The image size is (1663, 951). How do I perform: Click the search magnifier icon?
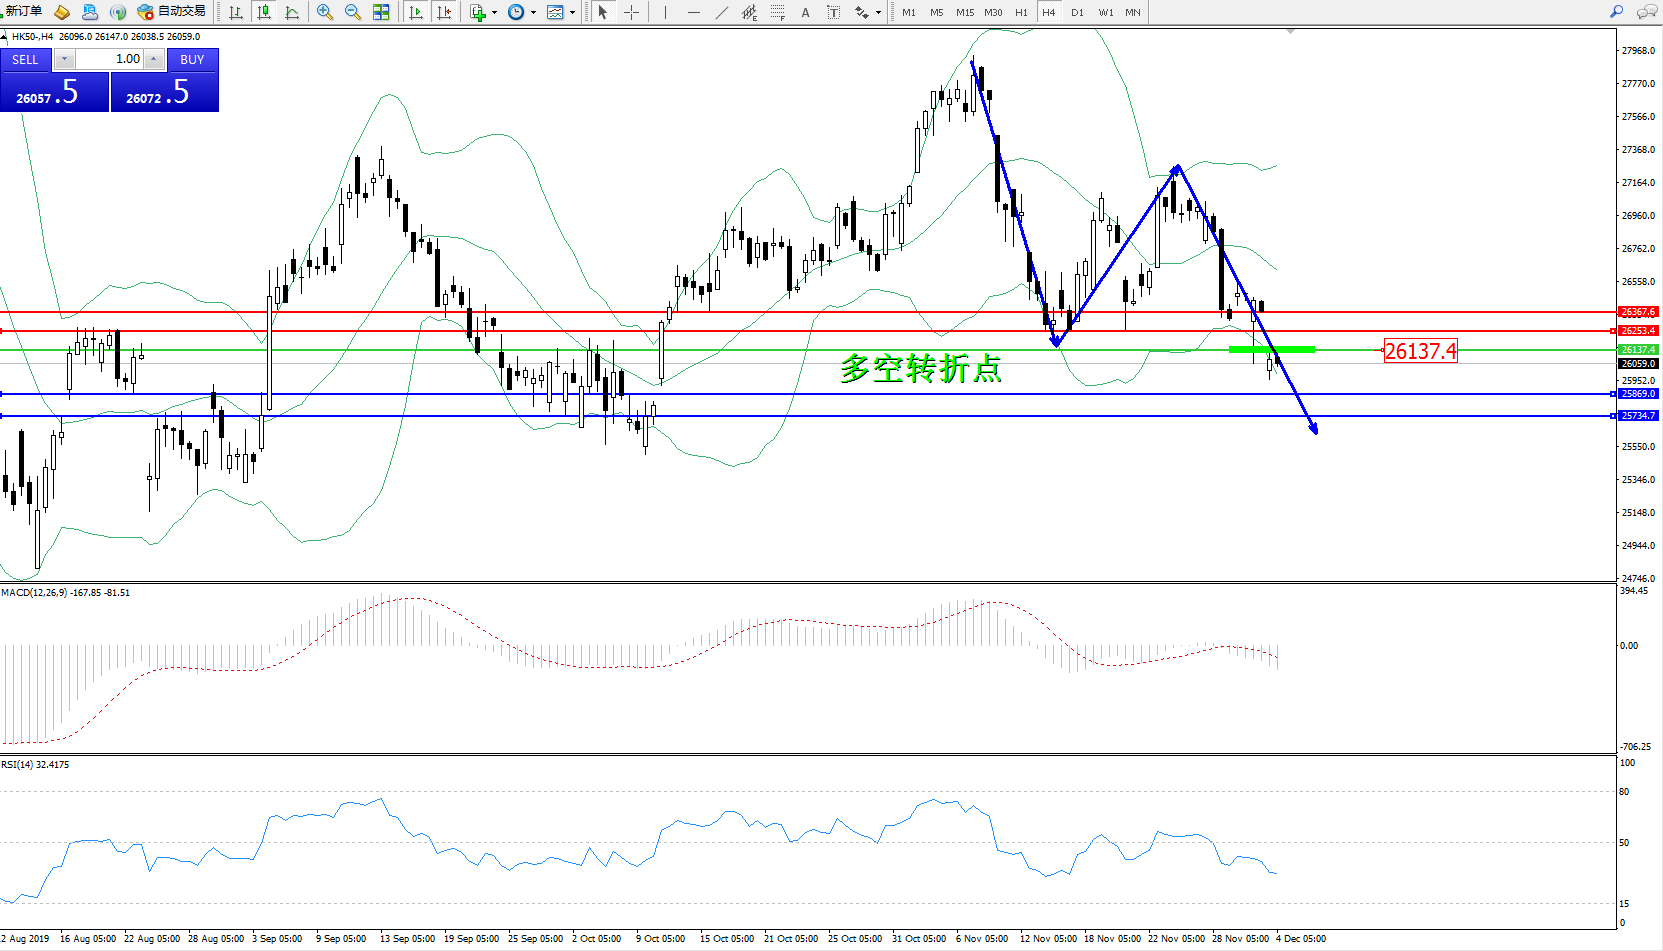[1616, 12]
